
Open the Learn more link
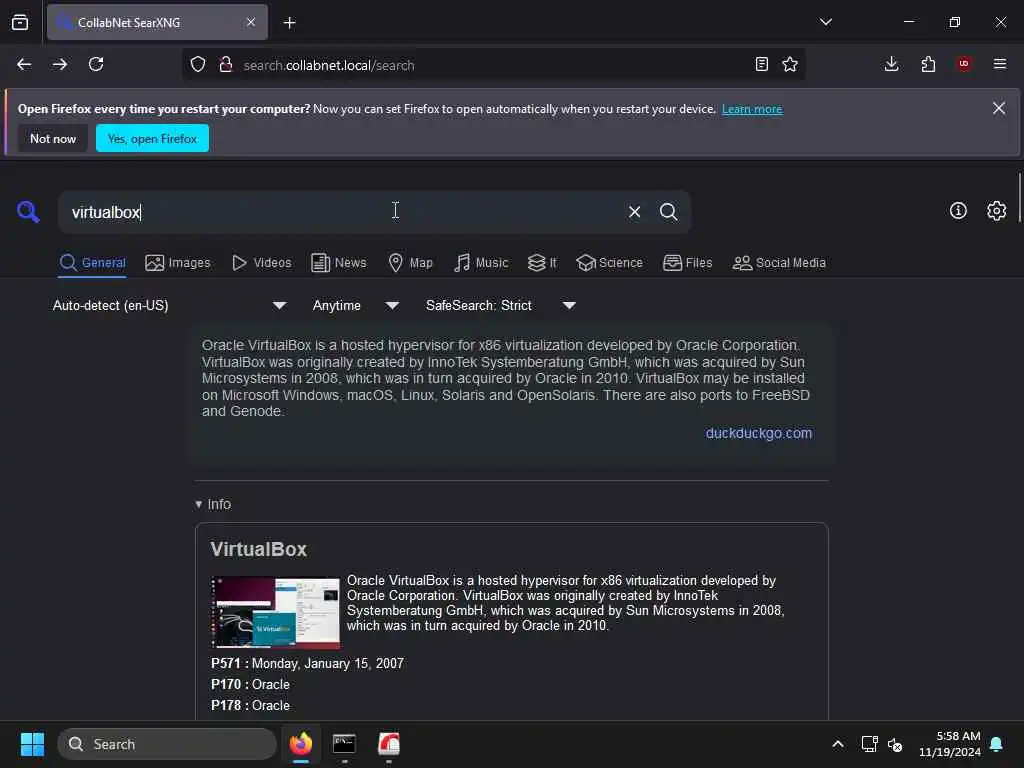coord(752,109)
